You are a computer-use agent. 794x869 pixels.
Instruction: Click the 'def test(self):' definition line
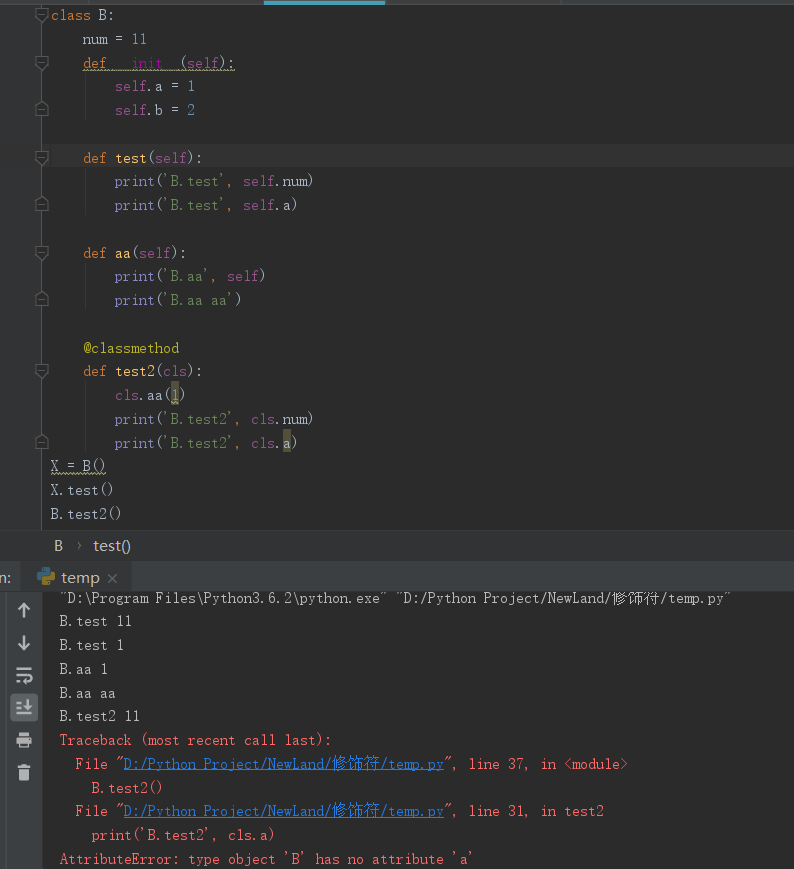(142, 158)
